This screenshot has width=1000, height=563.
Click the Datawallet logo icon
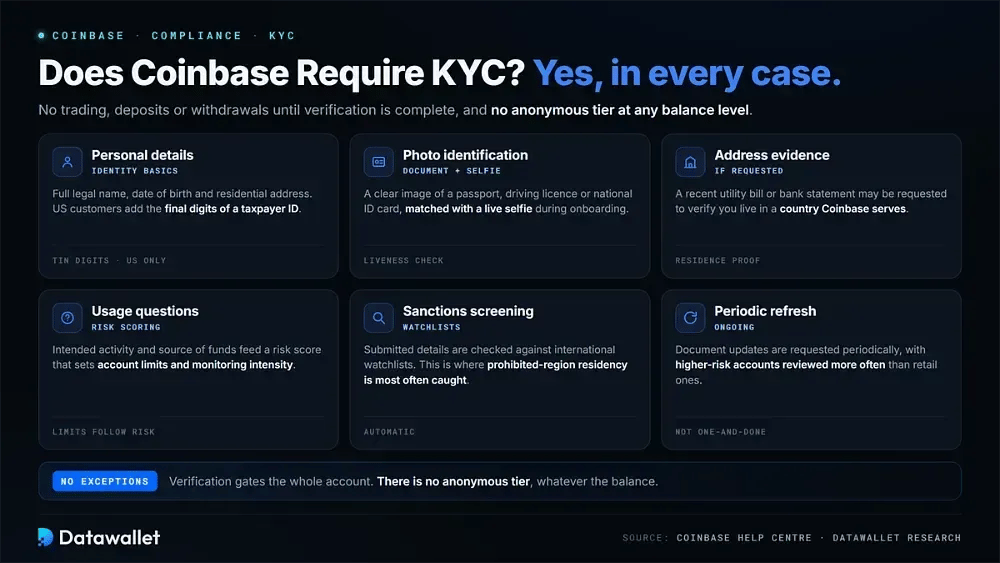pyautogui.click(x=45, y=537)
